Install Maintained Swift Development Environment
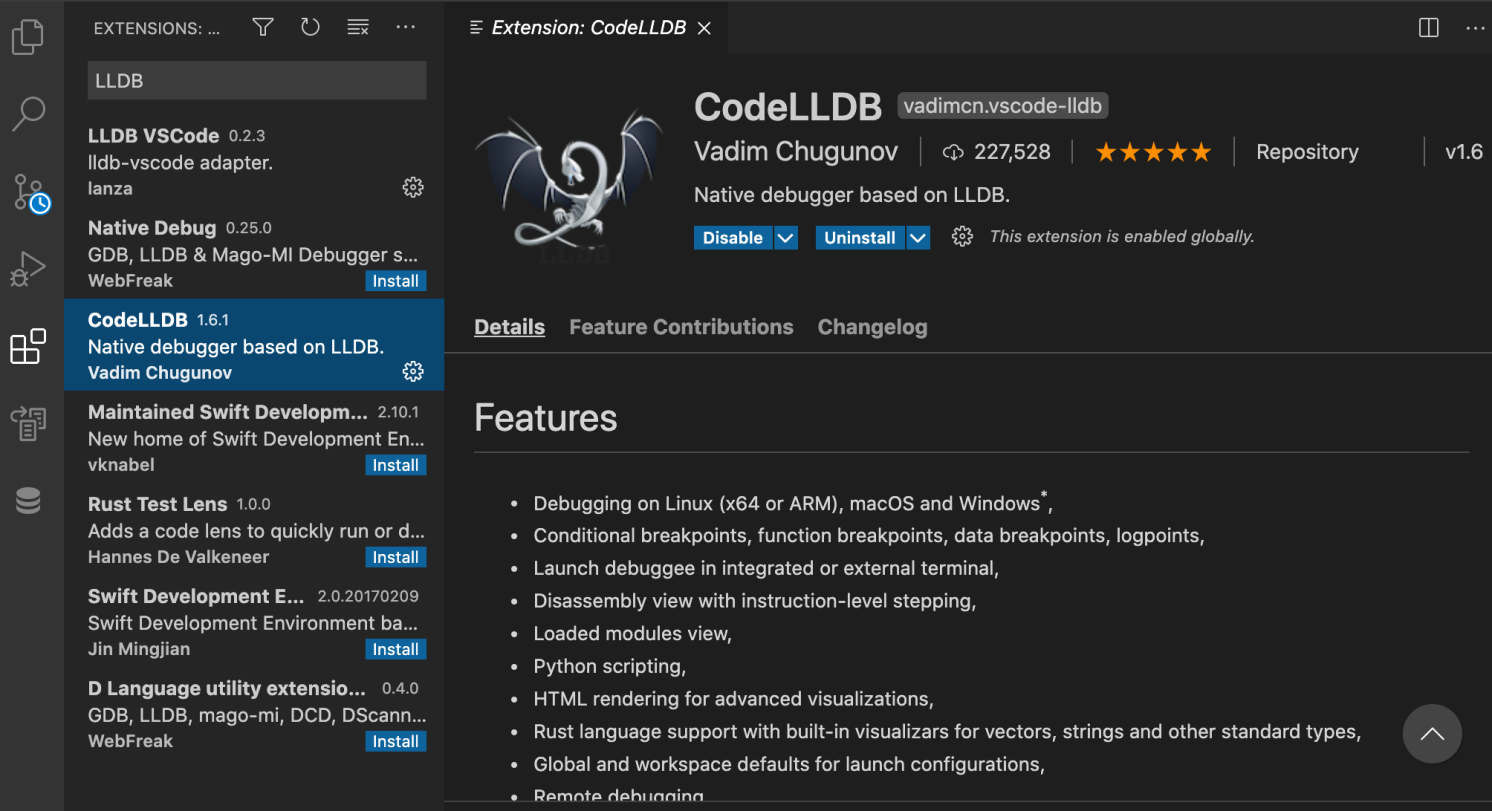 tap(396, 465)
